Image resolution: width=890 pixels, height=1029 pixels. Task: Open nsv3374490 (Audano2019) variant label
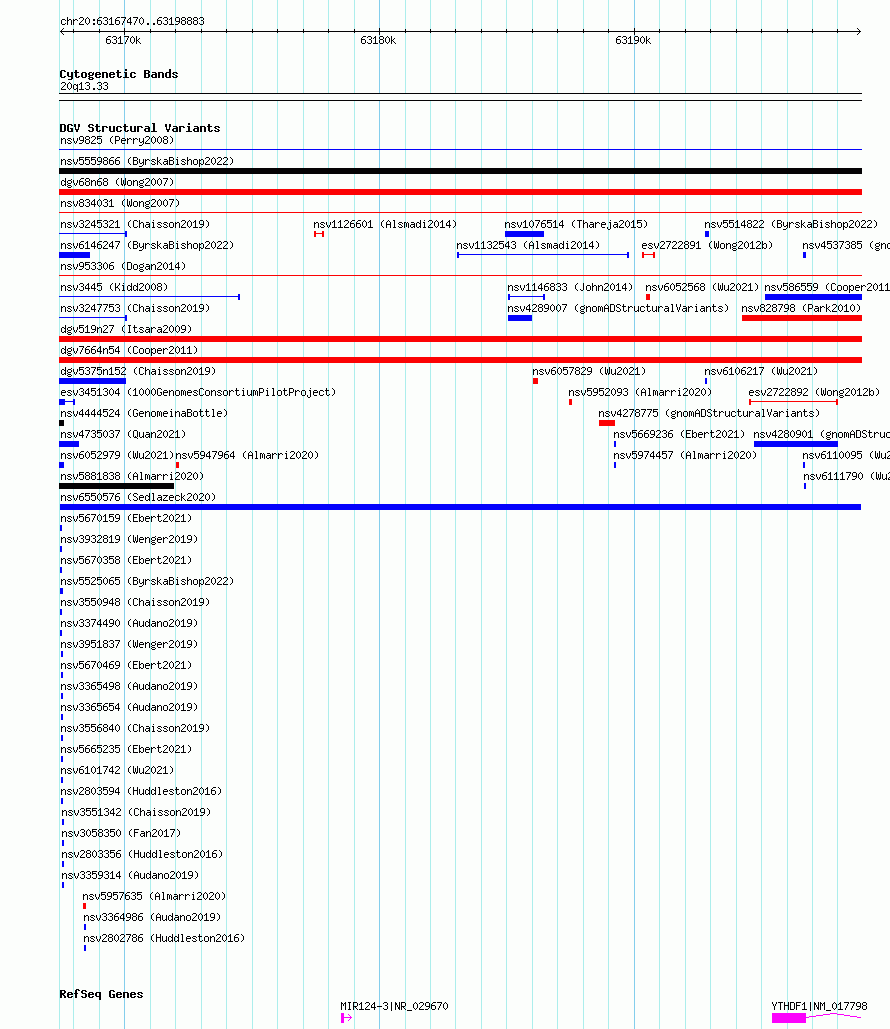129,623
